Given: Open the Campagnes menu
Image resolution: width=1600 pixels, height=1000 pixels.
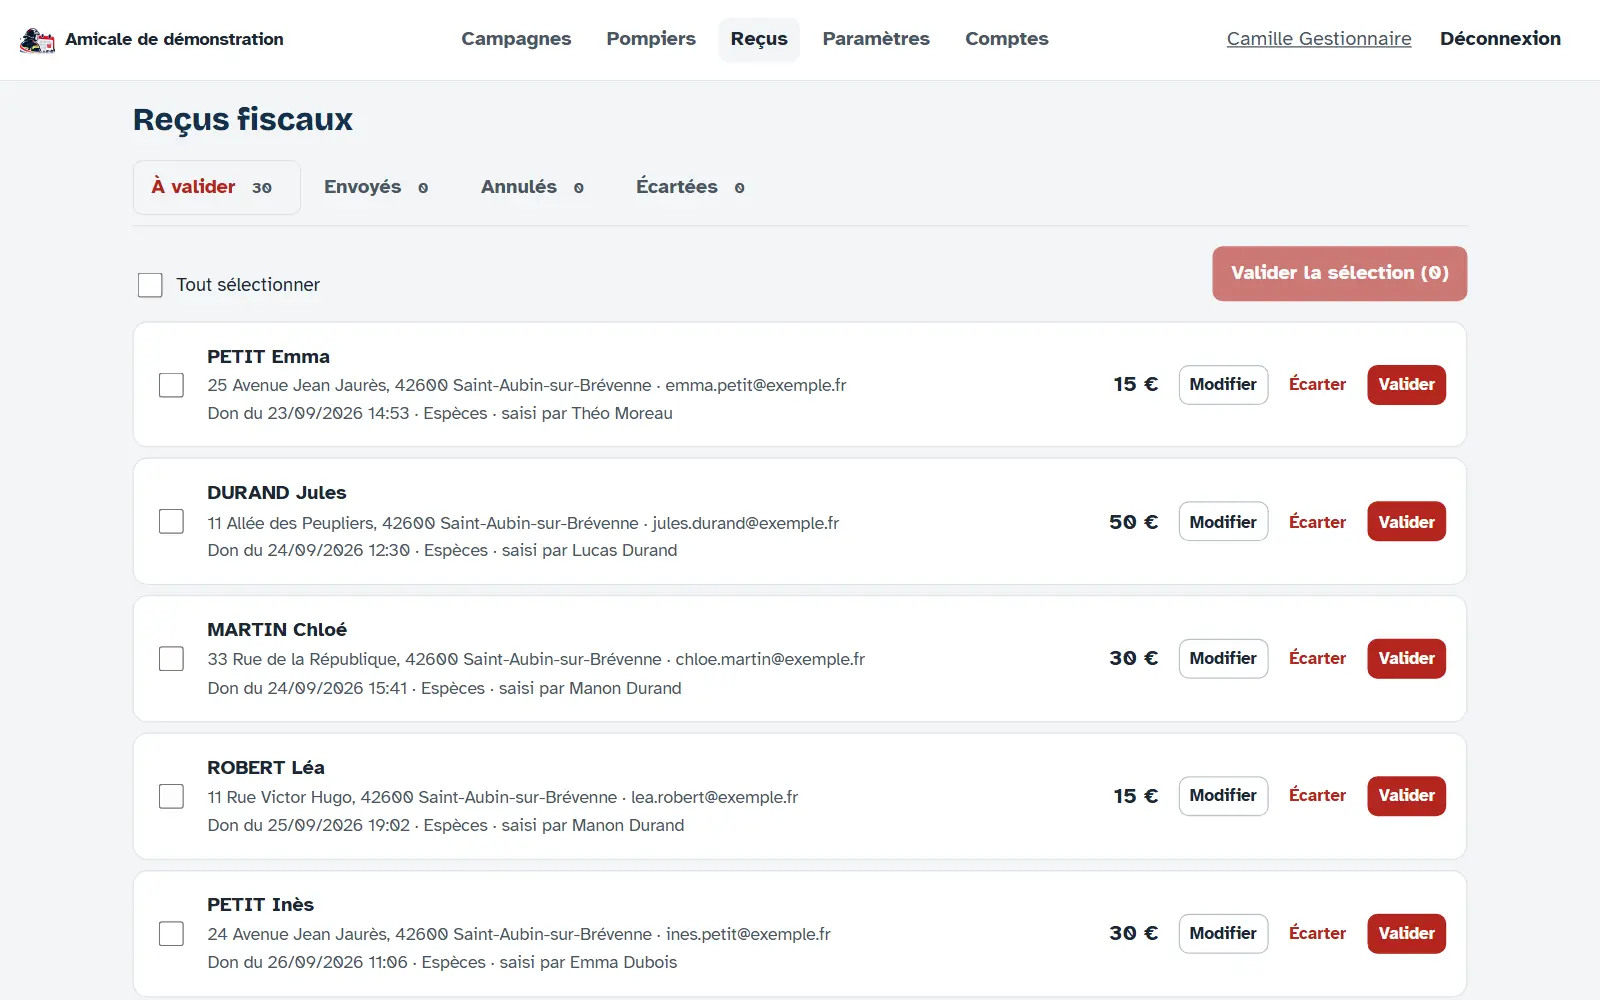Looking at the screenshot, I should (516, 39).
